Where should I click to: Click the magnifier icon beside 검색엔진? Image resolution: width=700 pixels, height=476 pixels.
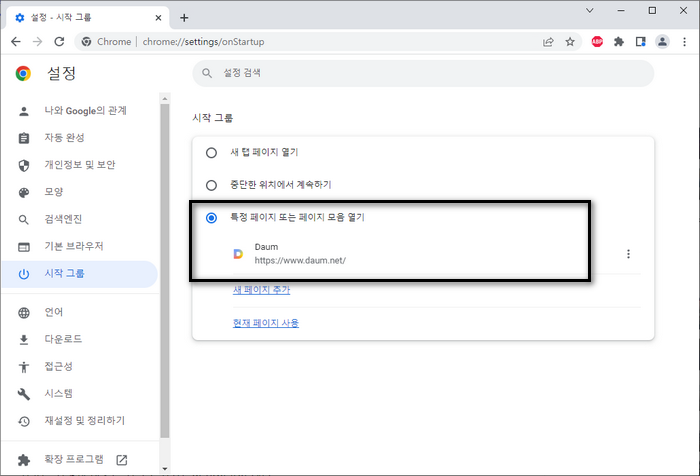[24, 220]
